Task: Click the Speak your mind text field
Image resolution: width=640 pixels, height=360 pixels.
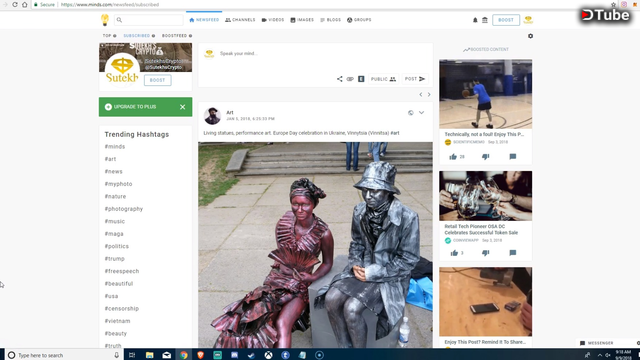Action: click(315, 53)
